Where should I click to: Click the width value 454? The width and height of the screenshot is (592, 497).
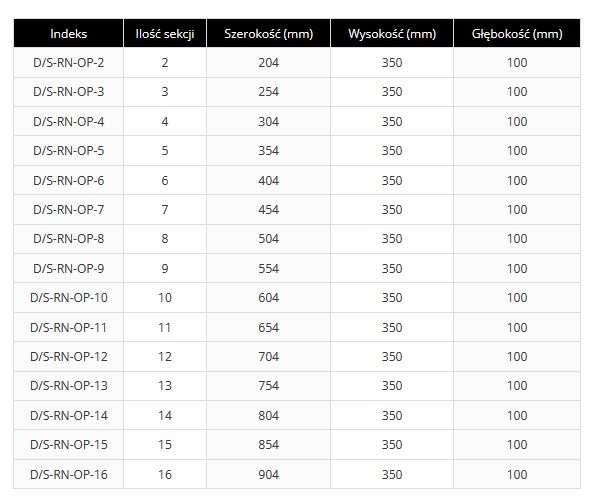pos(268,210)
